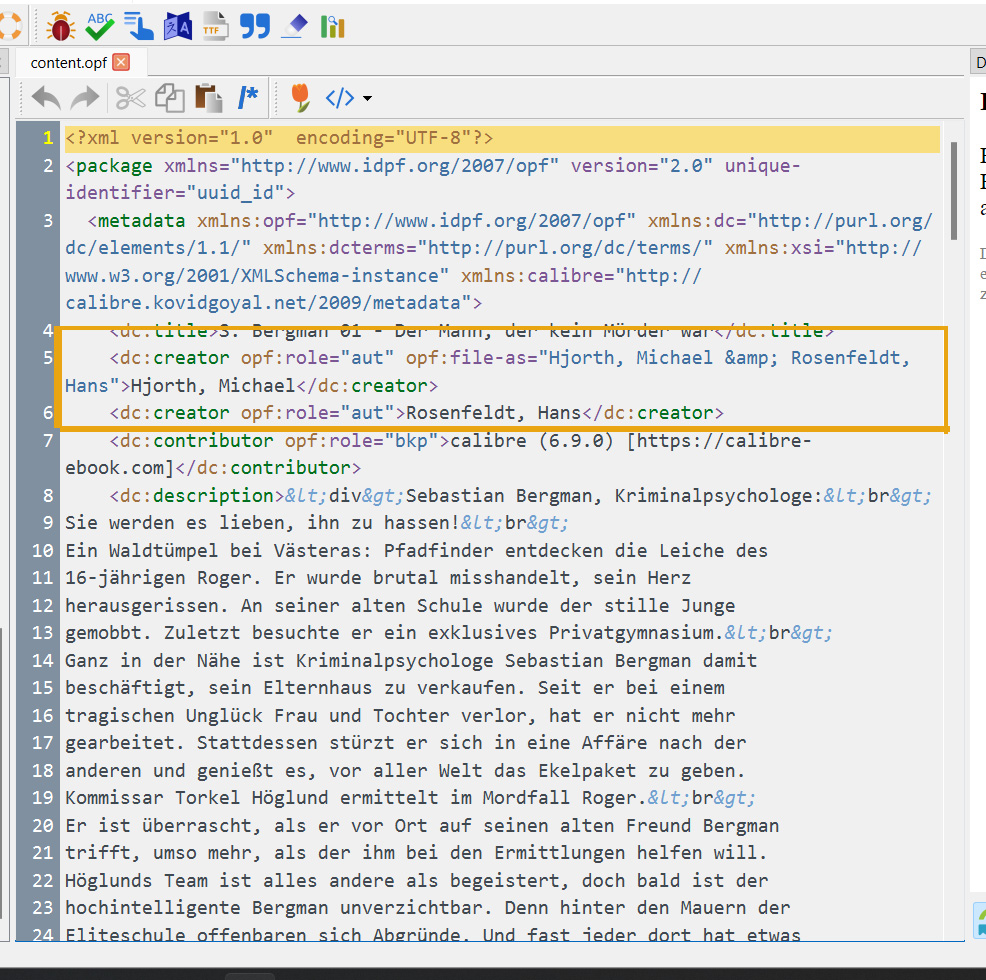
Task: Click the copy icon
Action: coord(170,98)
